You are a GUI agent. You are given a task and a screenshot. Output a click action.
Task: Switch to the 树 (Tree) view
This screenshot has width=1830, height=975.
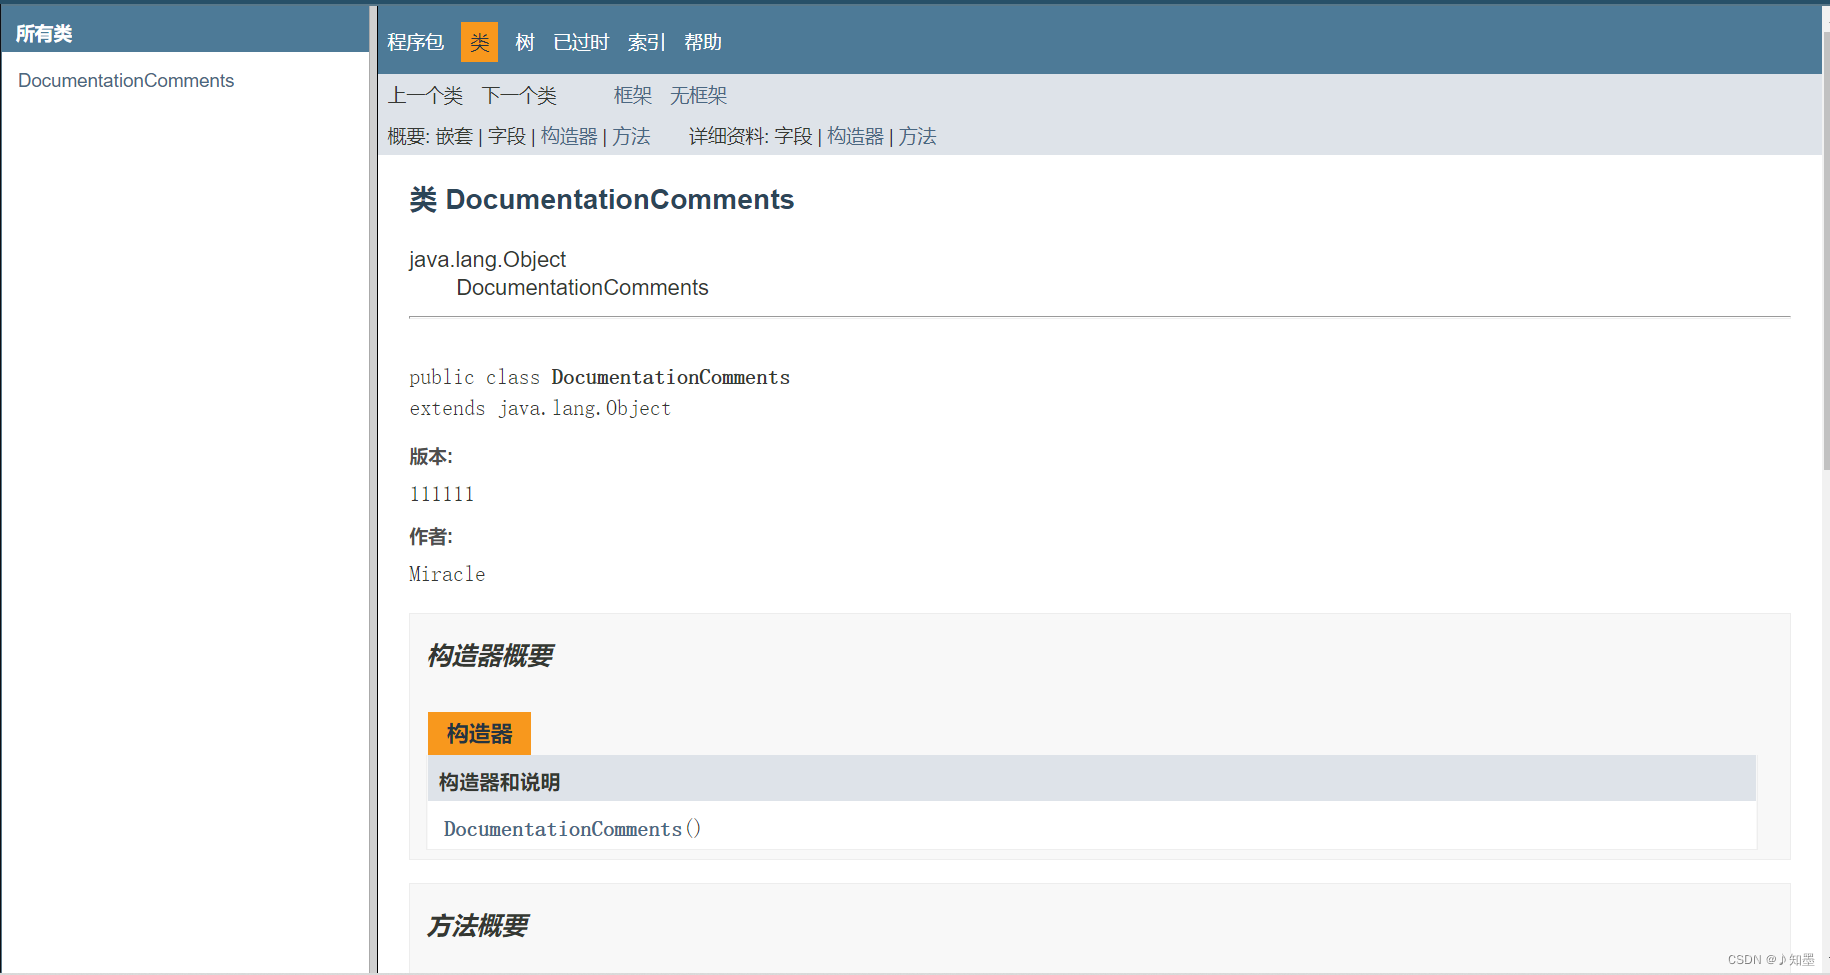524,41
